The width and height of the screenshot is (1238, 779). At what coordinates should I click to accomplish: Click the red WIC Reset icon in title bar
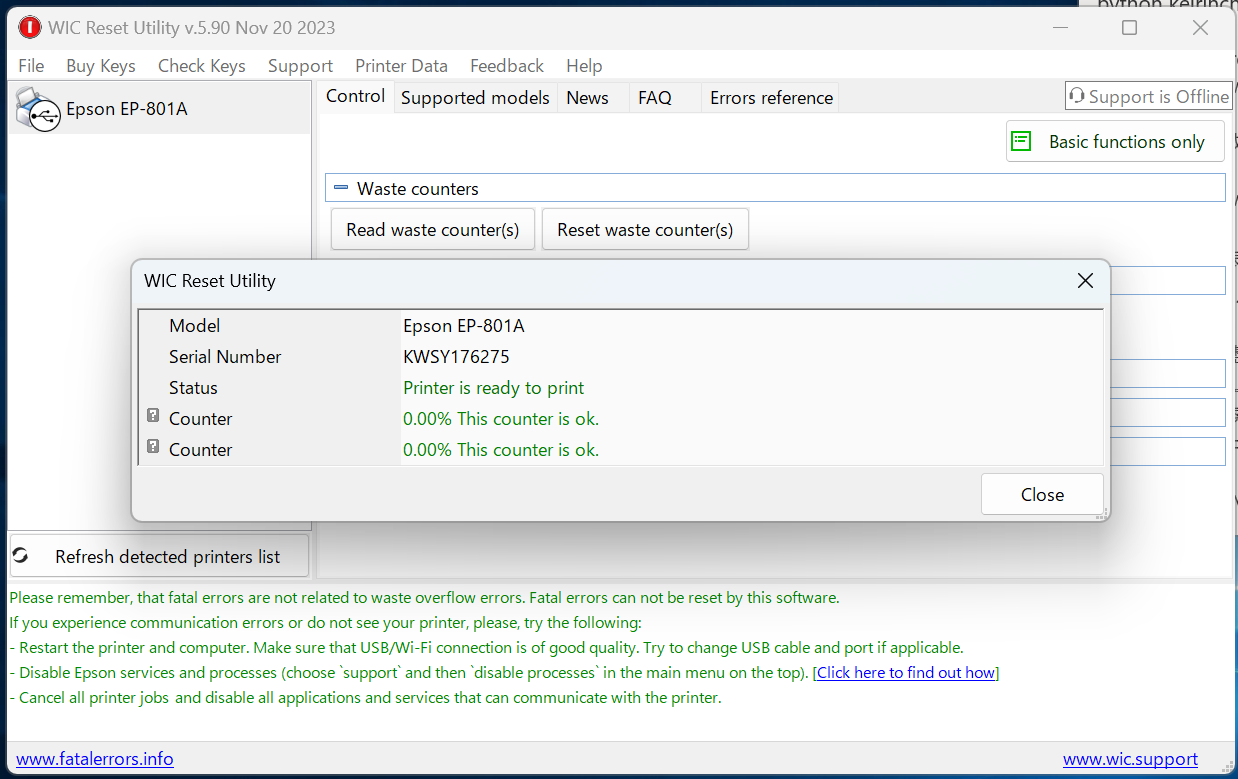click(29, 27)
